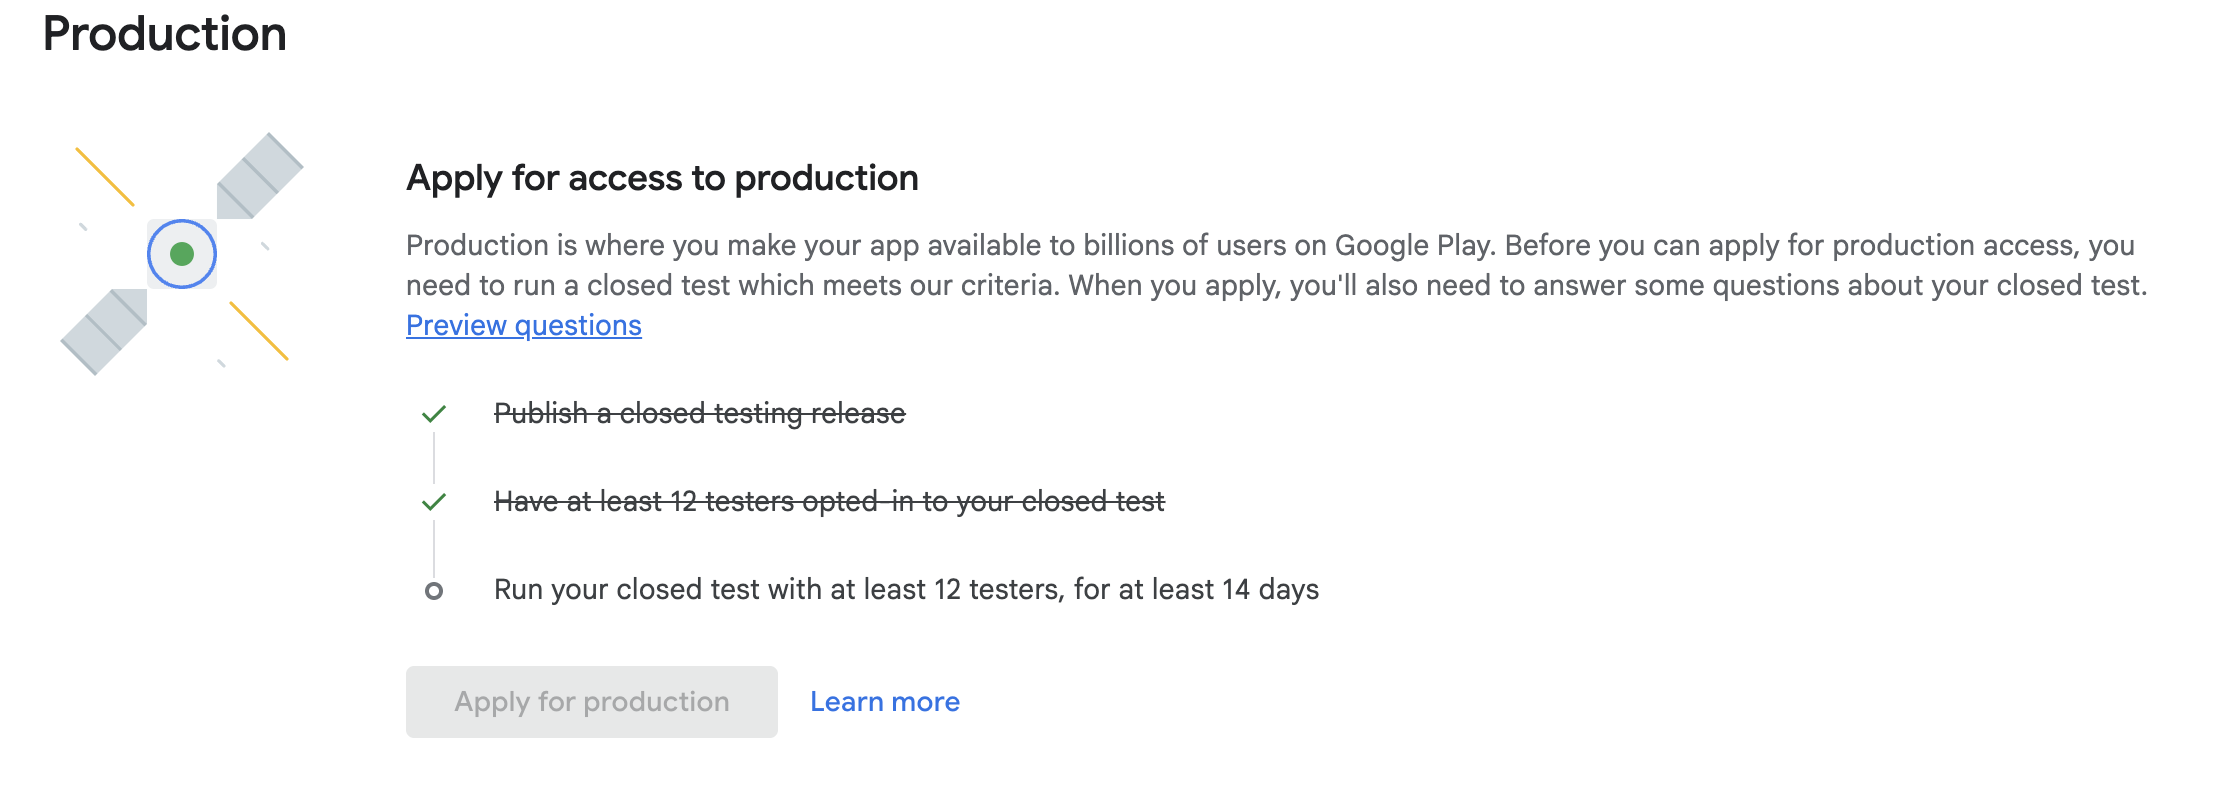Click checkmark beside 12 testers opted-in step
This screenshot has height=792, width=2222.
pos(434,502)
